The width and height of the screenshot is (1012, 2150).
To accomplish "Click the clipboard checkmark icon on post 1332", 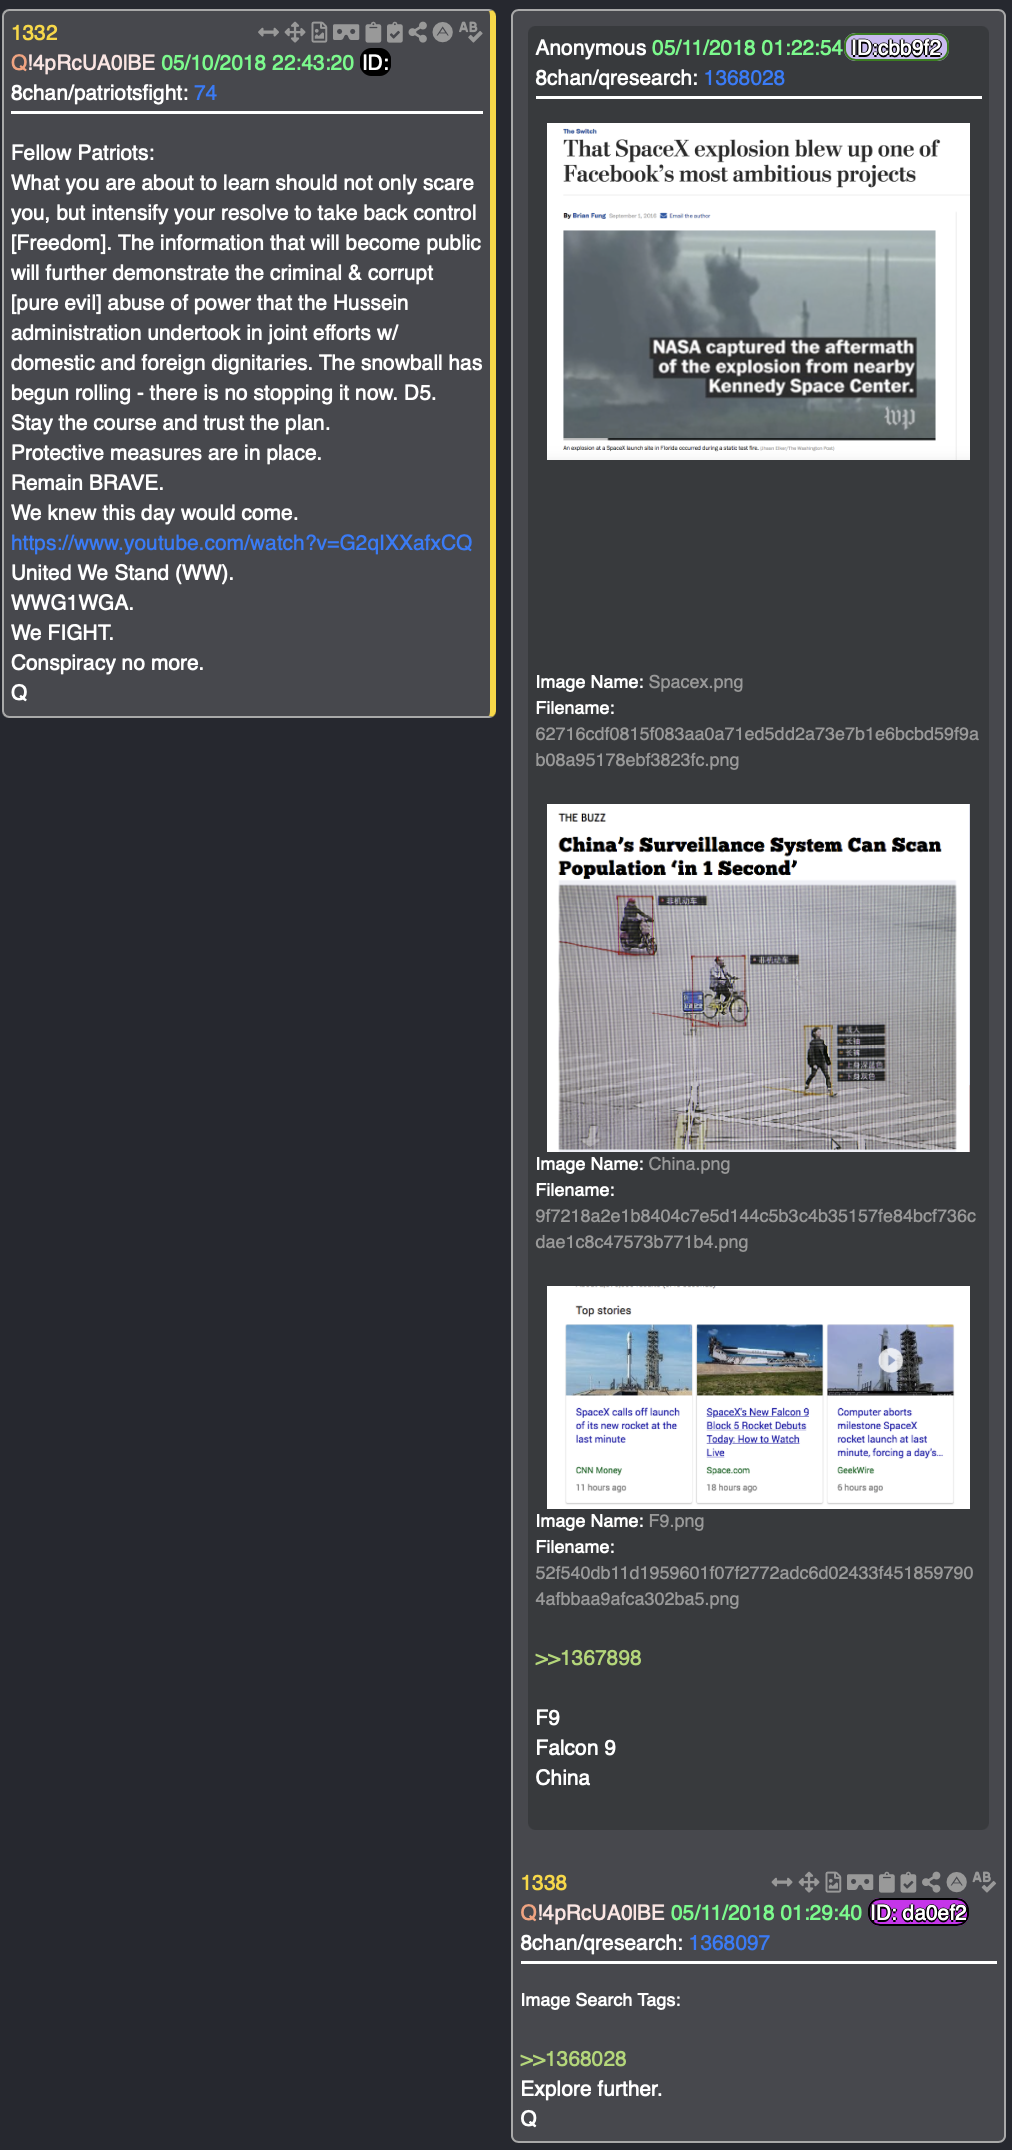I will tap(395, 33).
